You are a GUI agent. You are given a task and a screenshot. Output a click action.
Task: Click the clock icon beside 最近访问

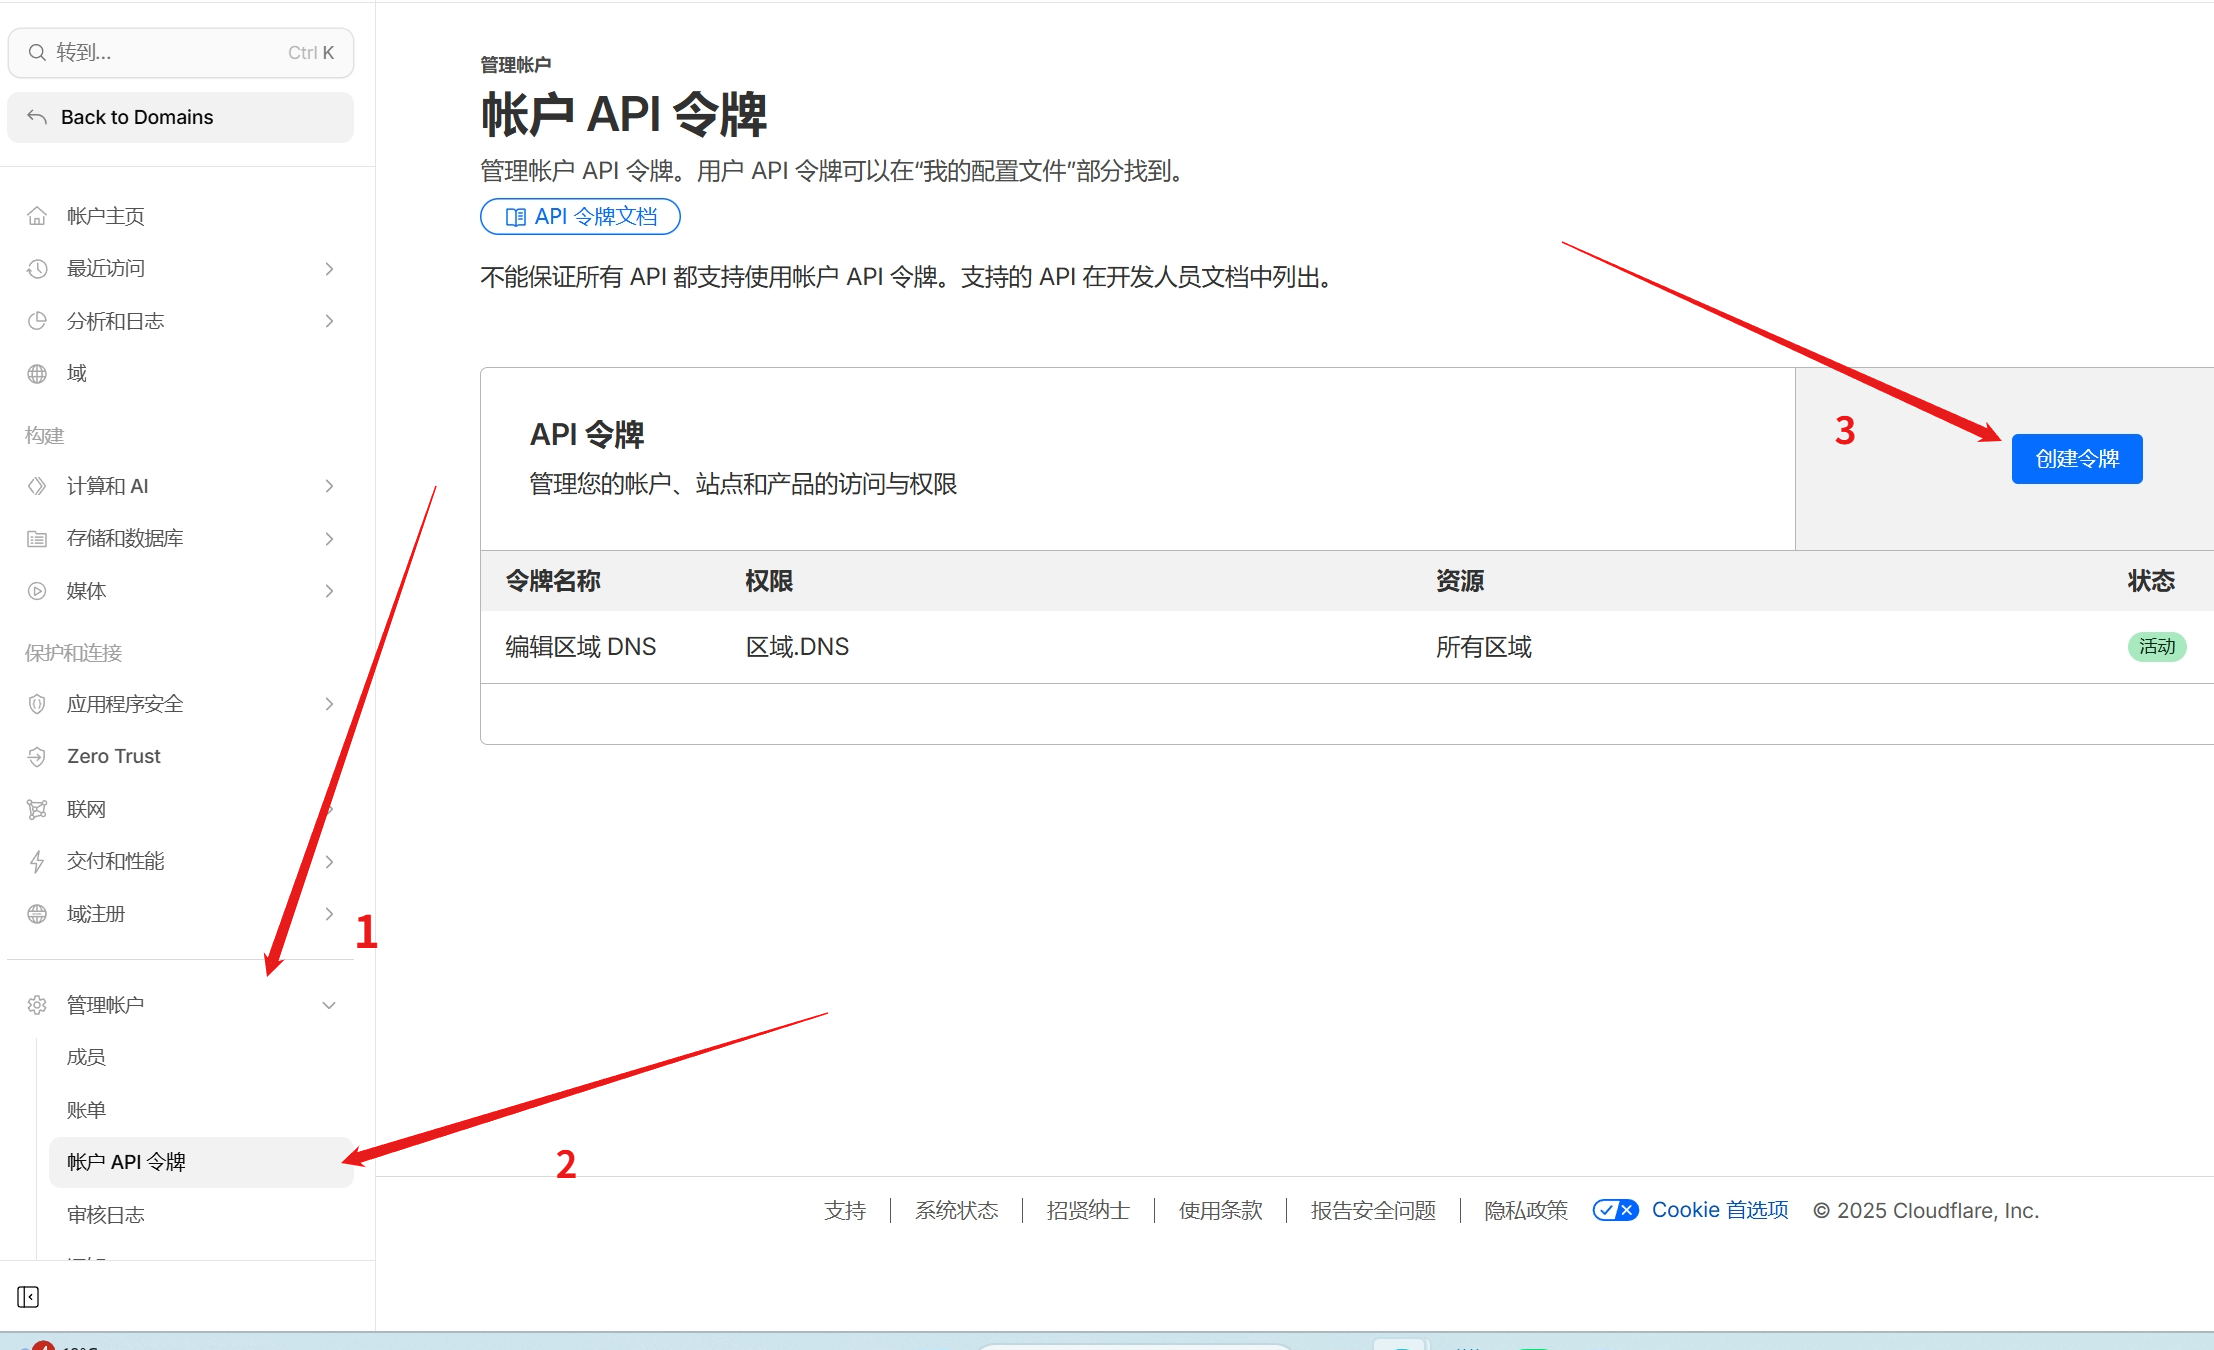(37, 268)
